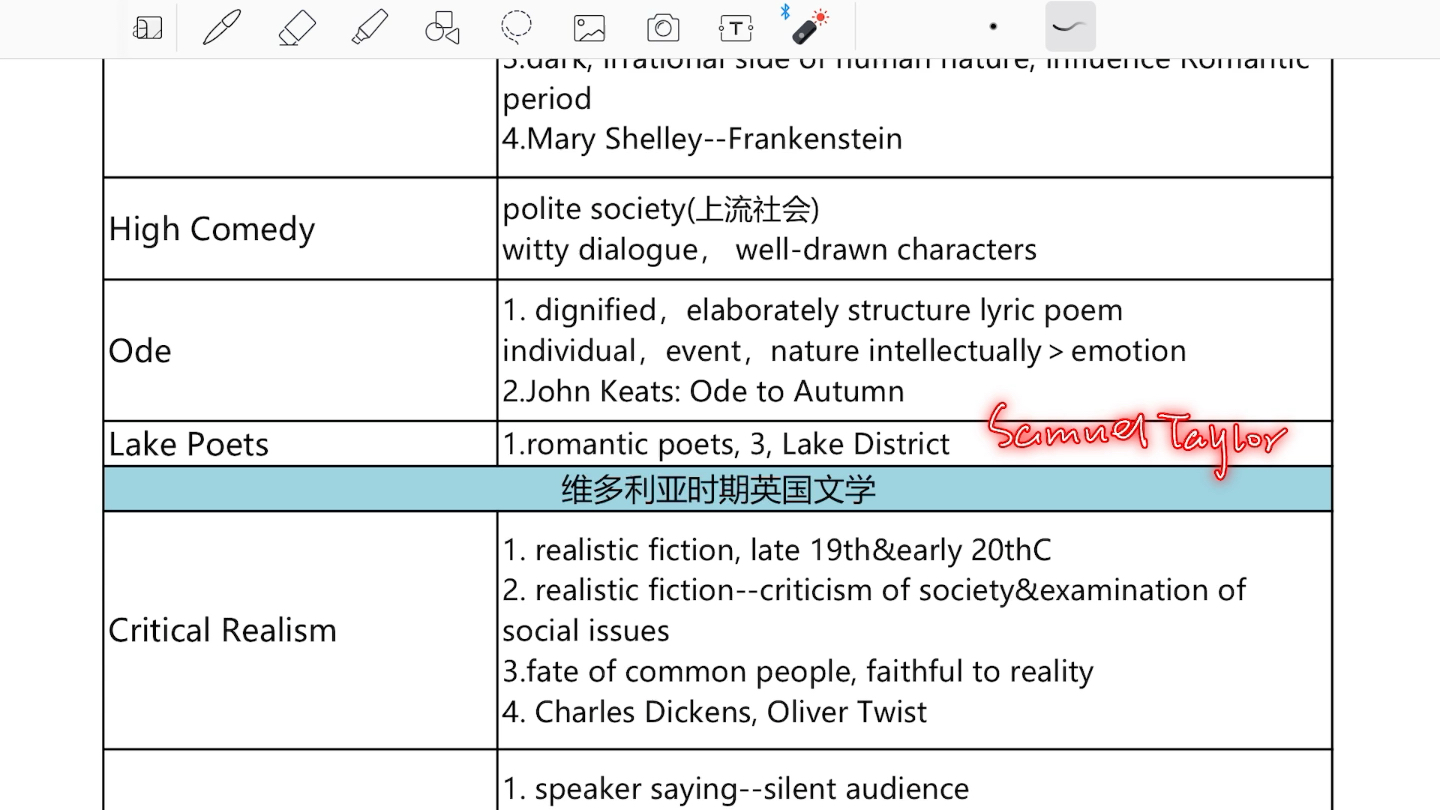
Task: Select the Eraser tool
Action: click(x=297, y=28)
